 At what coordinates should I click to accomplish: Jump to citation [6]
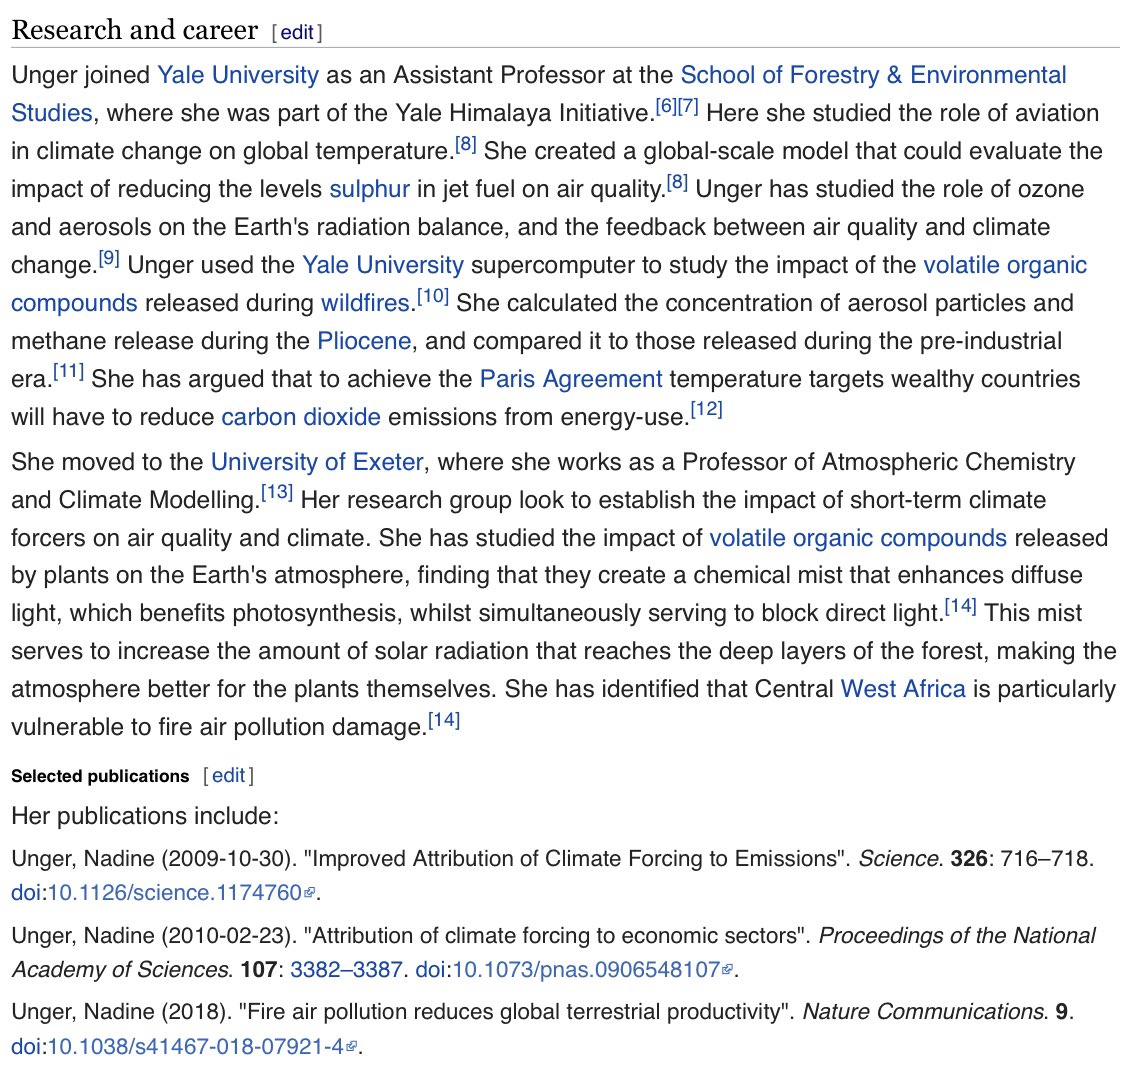tap(666, 106)
